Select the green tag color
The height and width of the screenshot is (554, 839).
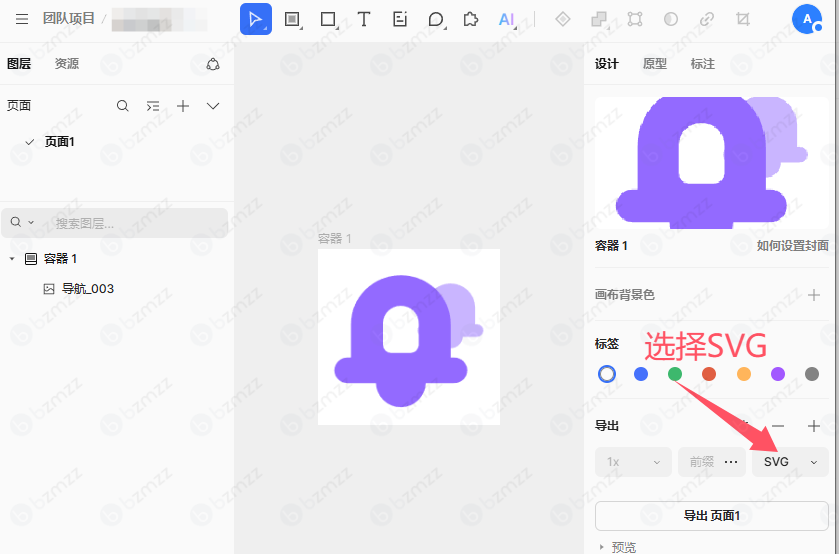tap(675, 374)
